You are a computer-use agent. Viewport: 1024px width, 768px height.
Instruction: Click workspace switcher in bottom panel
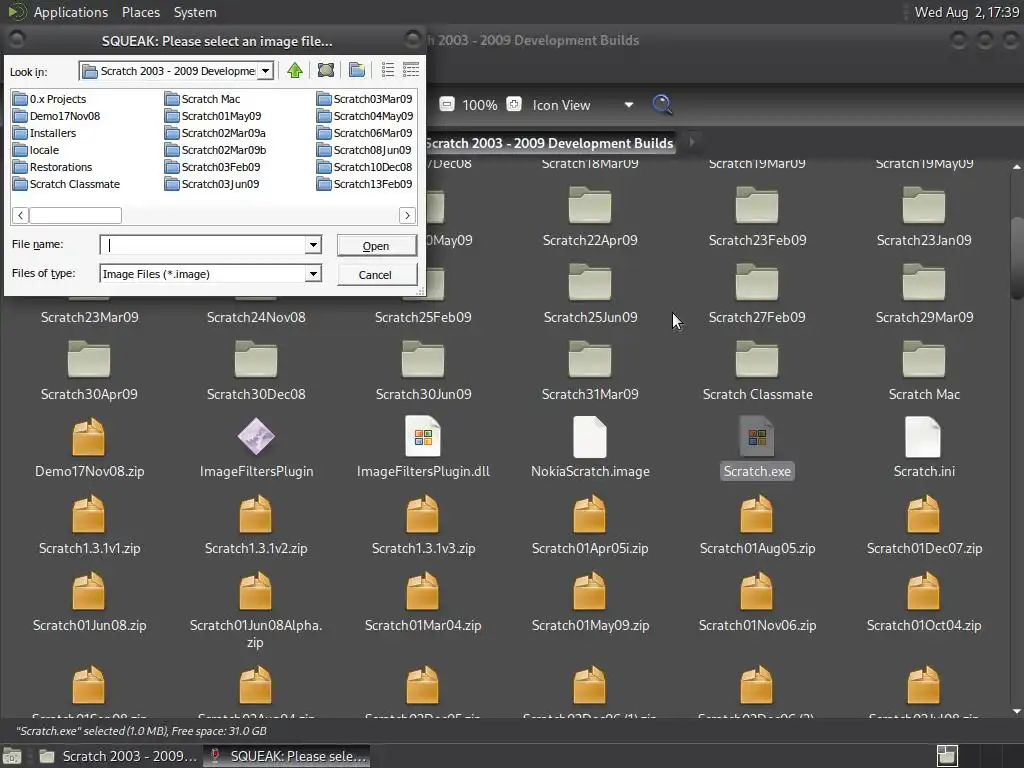(947, 756)
